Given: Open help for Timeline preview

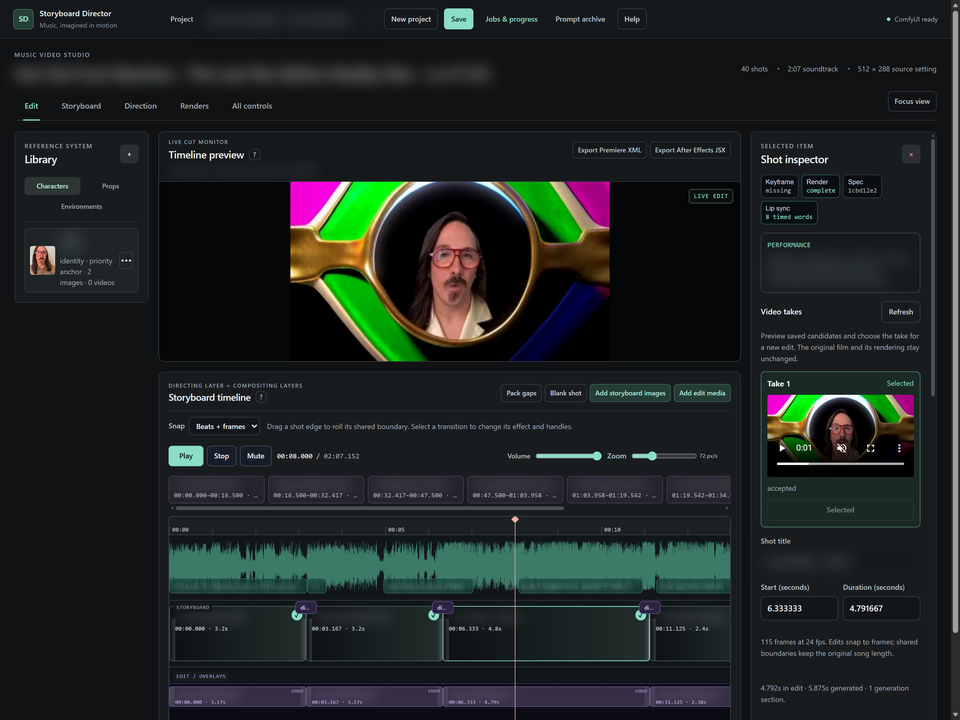Looking at the screenshot, I should (255, 155).
